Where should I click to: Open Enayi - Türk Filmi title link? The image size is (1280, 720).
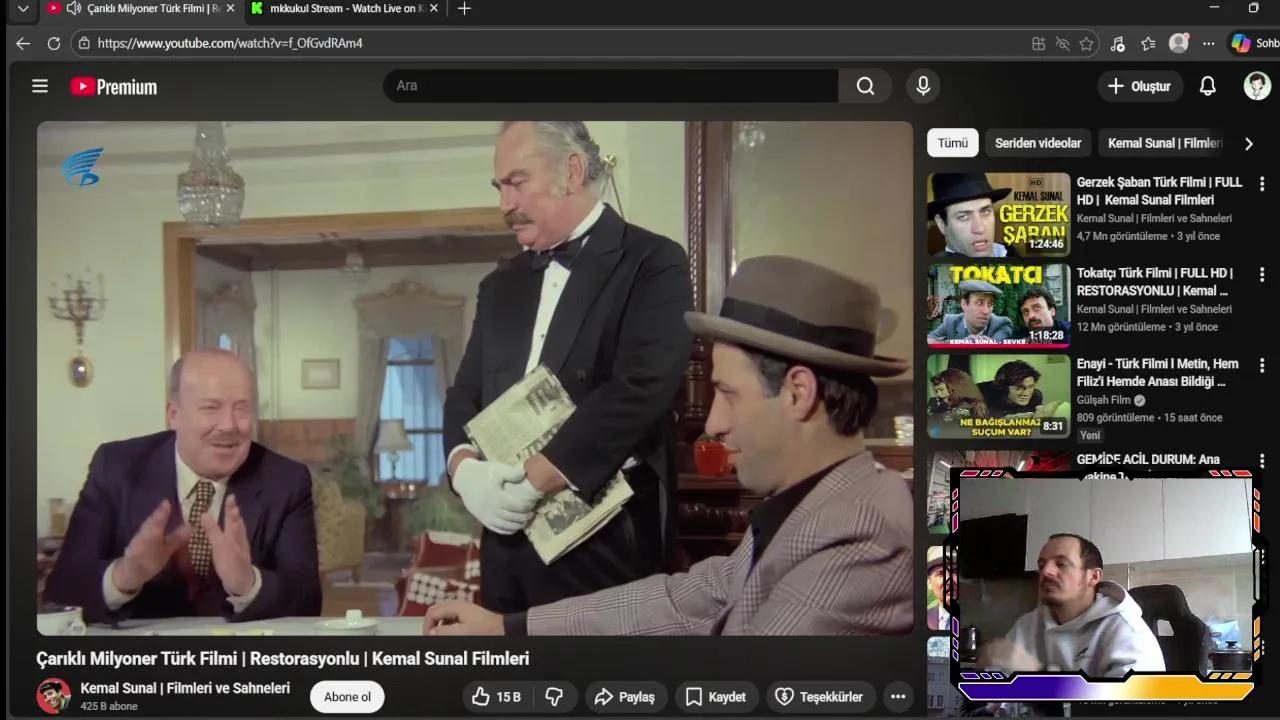(1158, 372)
